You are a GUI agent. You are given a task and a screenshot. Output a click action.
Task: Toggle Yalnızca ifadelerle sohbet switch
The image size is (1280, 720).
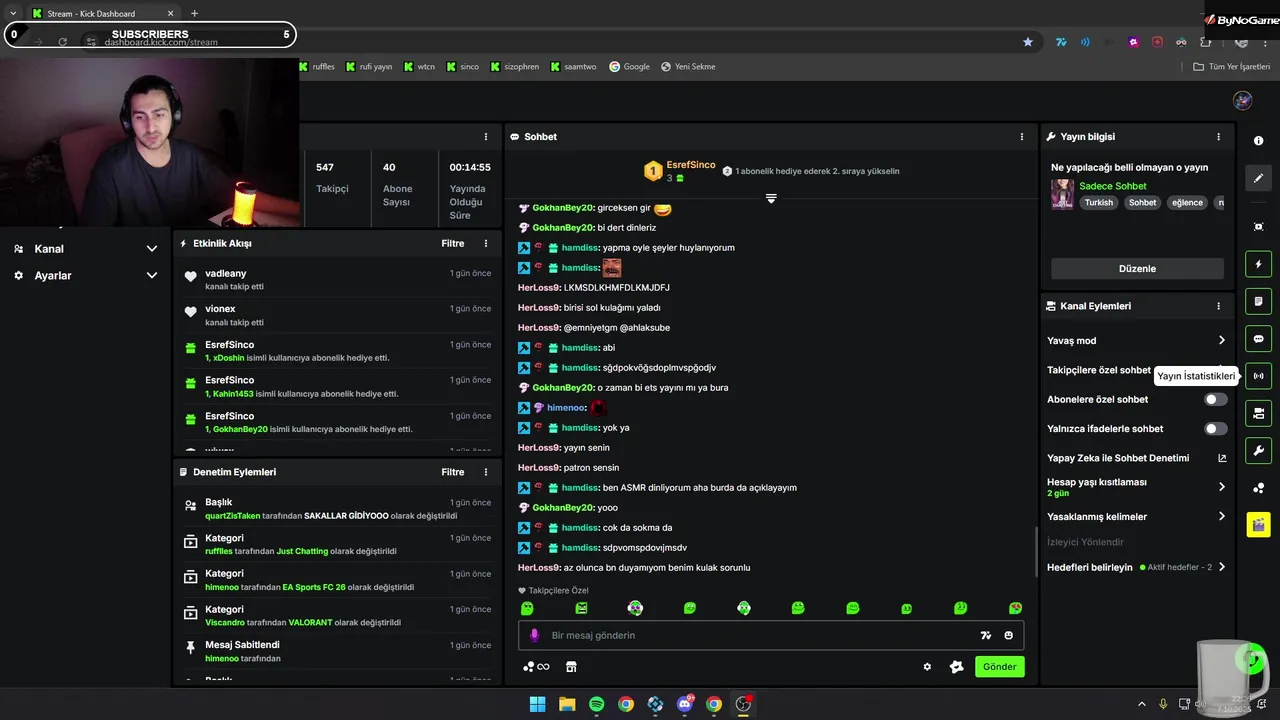tap(1215, 428)
